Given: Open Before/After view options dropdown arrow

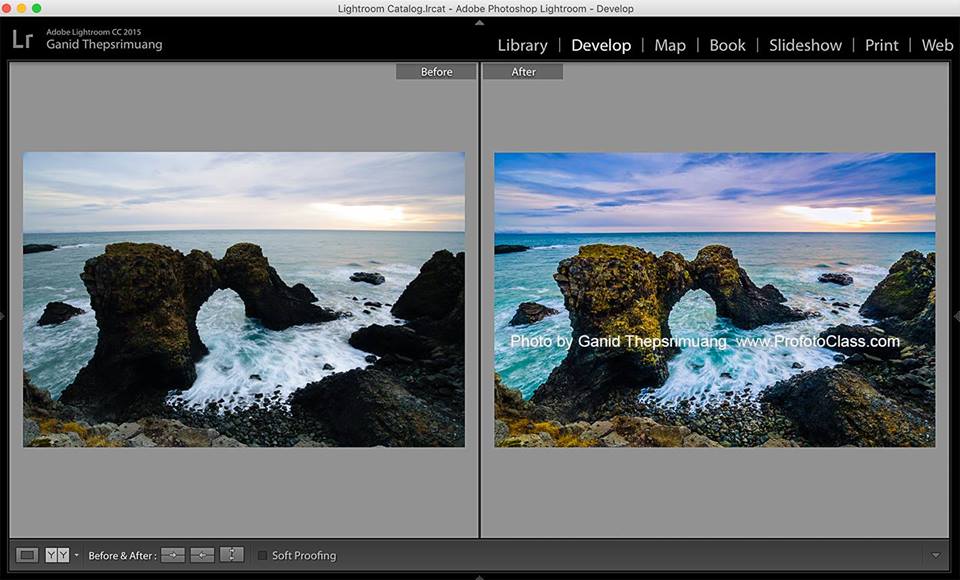Looking at the screenshot, I should coord(76,555).
